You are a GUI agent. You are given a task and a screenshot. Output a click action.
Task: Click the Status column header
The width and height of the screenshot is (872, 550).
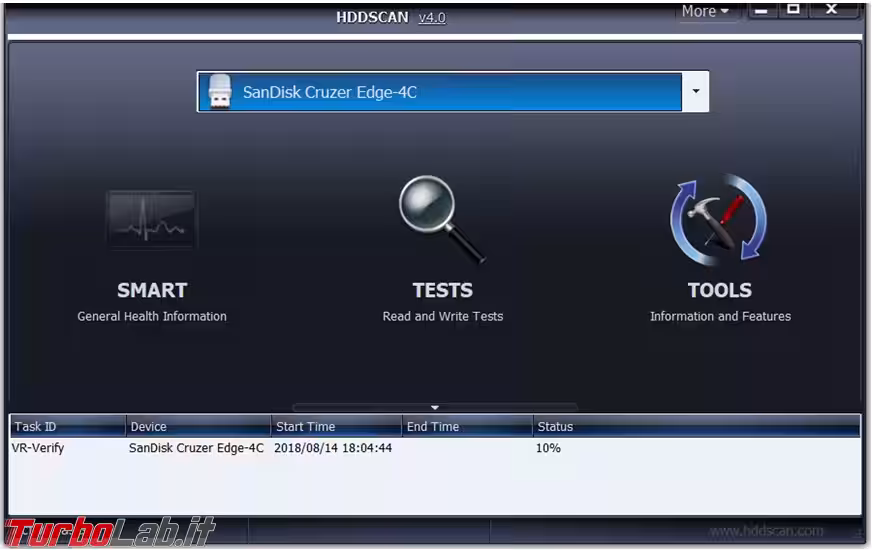pos(695,427)
